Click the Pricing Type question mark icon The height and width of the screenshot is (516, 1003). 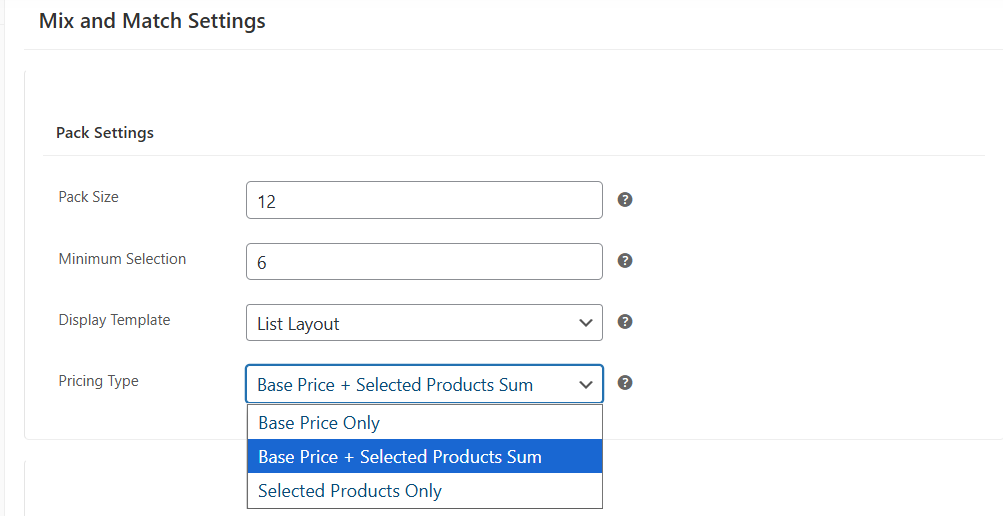[625, 383]
